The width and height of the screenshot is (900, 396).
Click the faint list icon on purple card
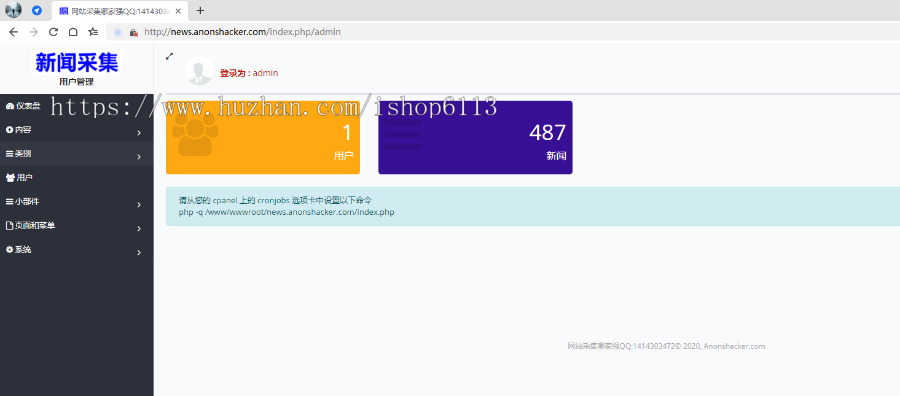(403, 134)
